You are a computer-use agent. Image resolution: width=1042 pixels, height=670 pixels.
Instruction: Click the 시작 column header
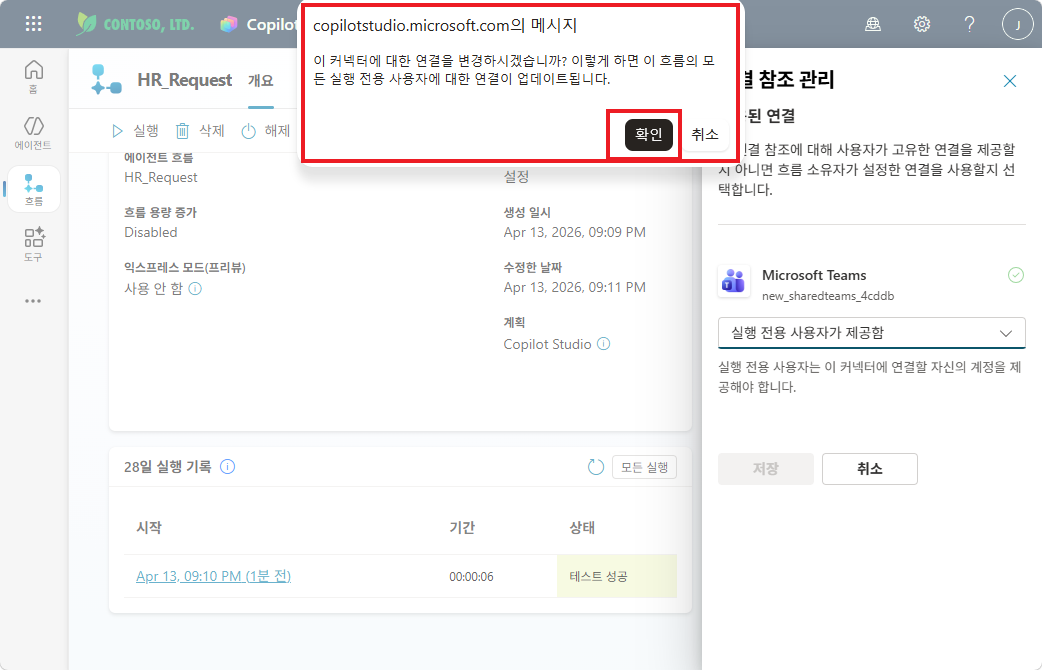pos(149,528)
